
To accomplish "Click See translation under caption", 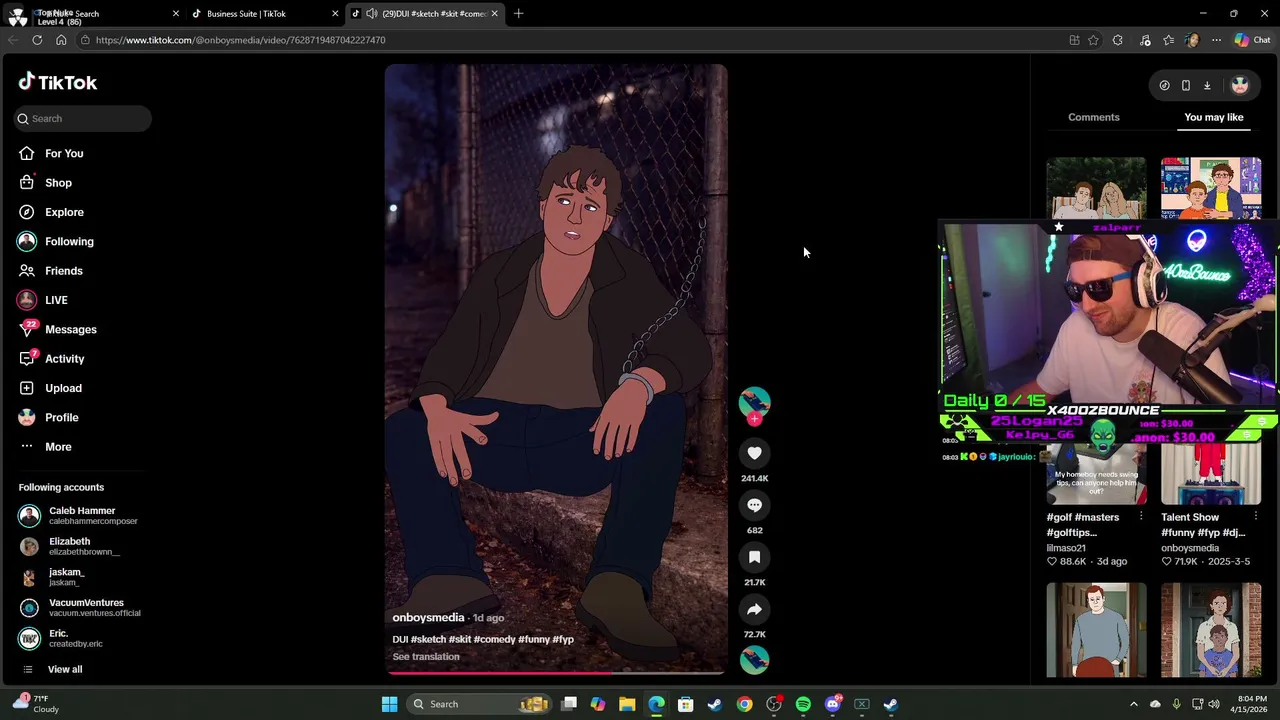I will tap(426, 657).
